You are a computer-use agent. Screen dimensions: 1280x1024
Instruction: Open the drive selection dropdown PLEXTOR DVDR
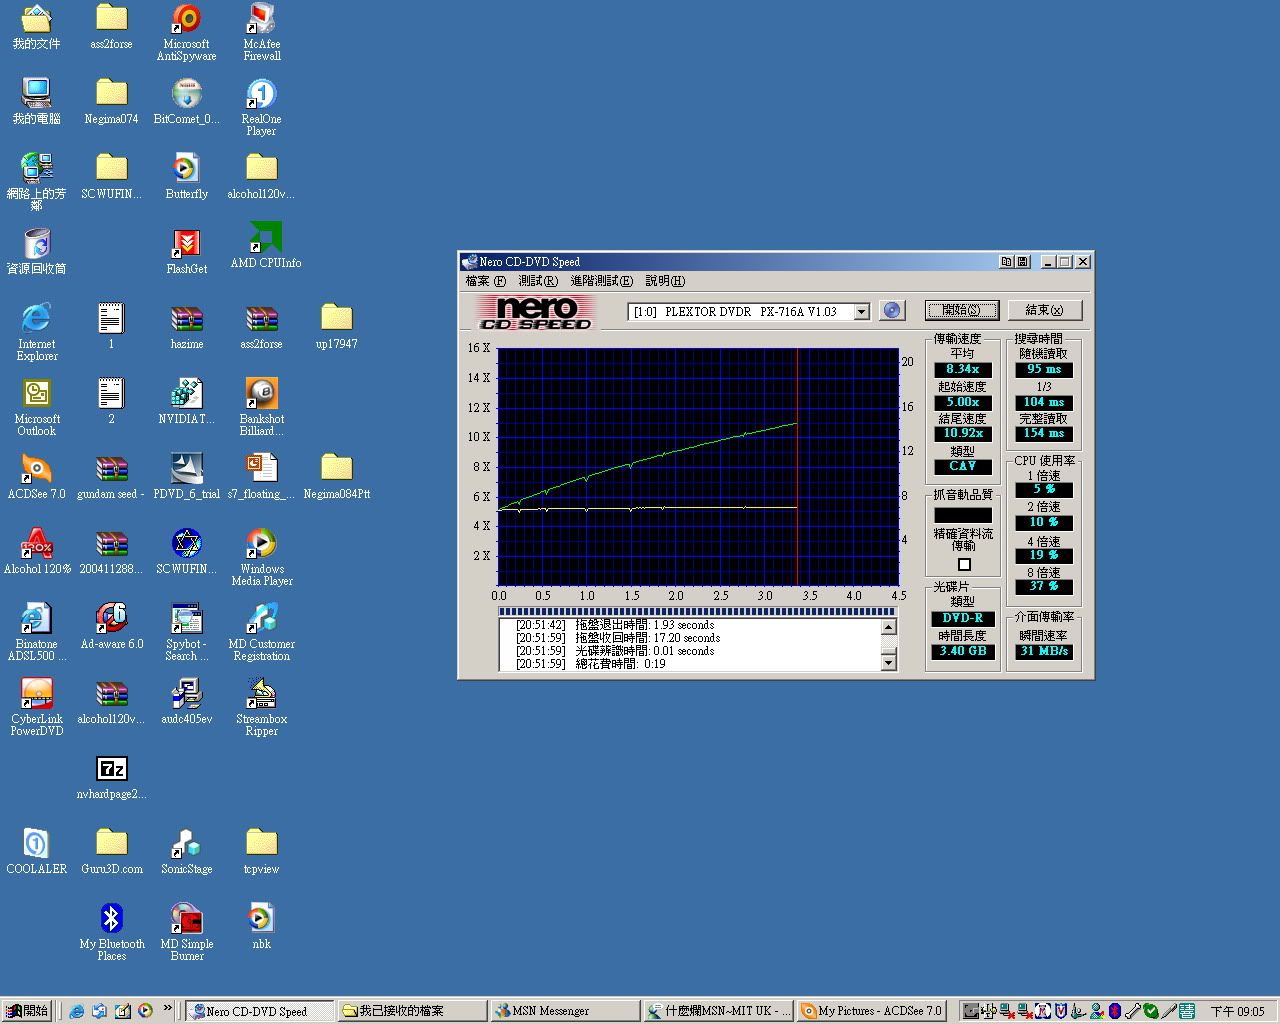click(x=861, y=312)
